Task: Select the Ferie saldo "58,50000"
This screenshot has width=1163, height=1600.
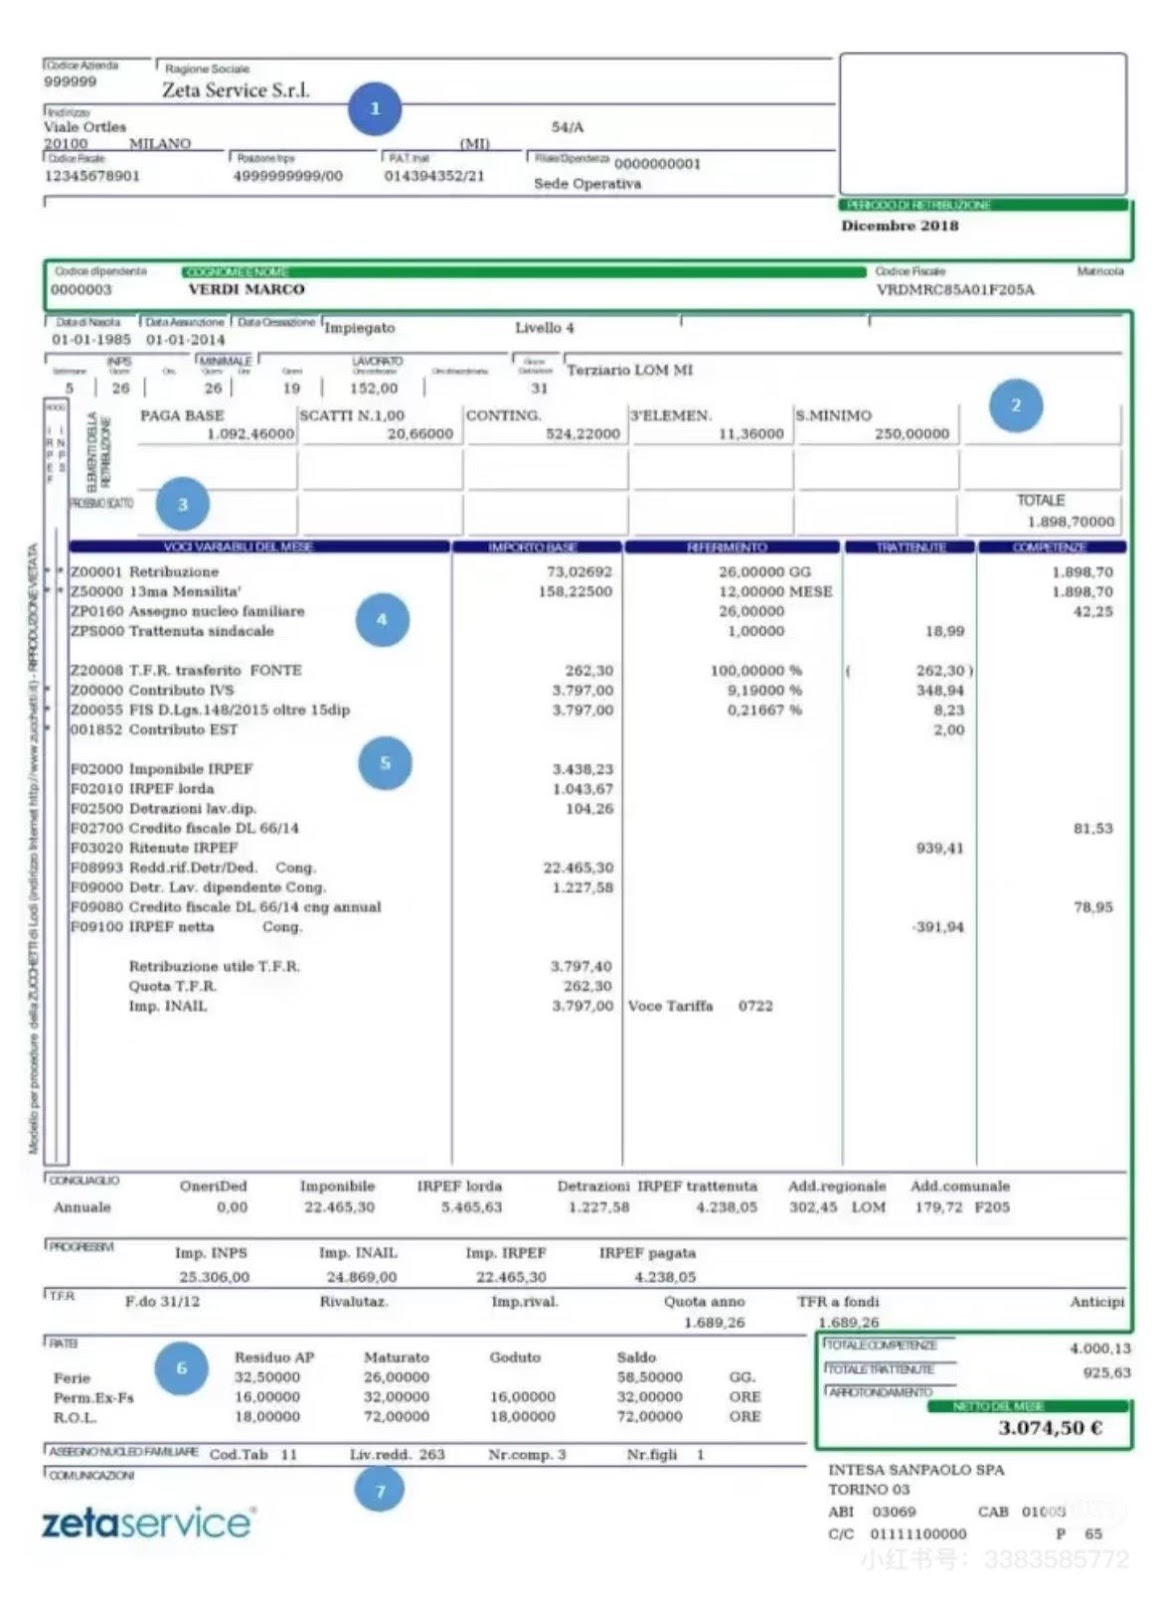Action: (650, 1377)
